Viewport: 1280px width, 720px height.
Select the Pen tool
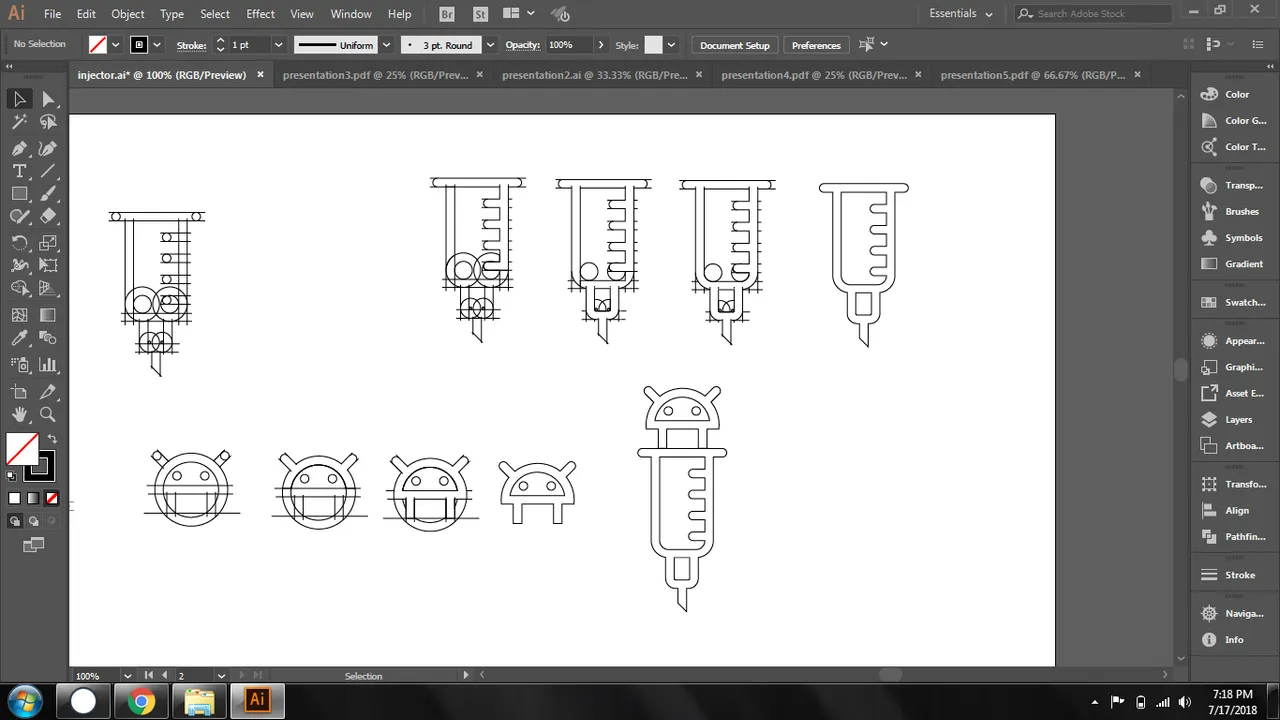[19, 147]
